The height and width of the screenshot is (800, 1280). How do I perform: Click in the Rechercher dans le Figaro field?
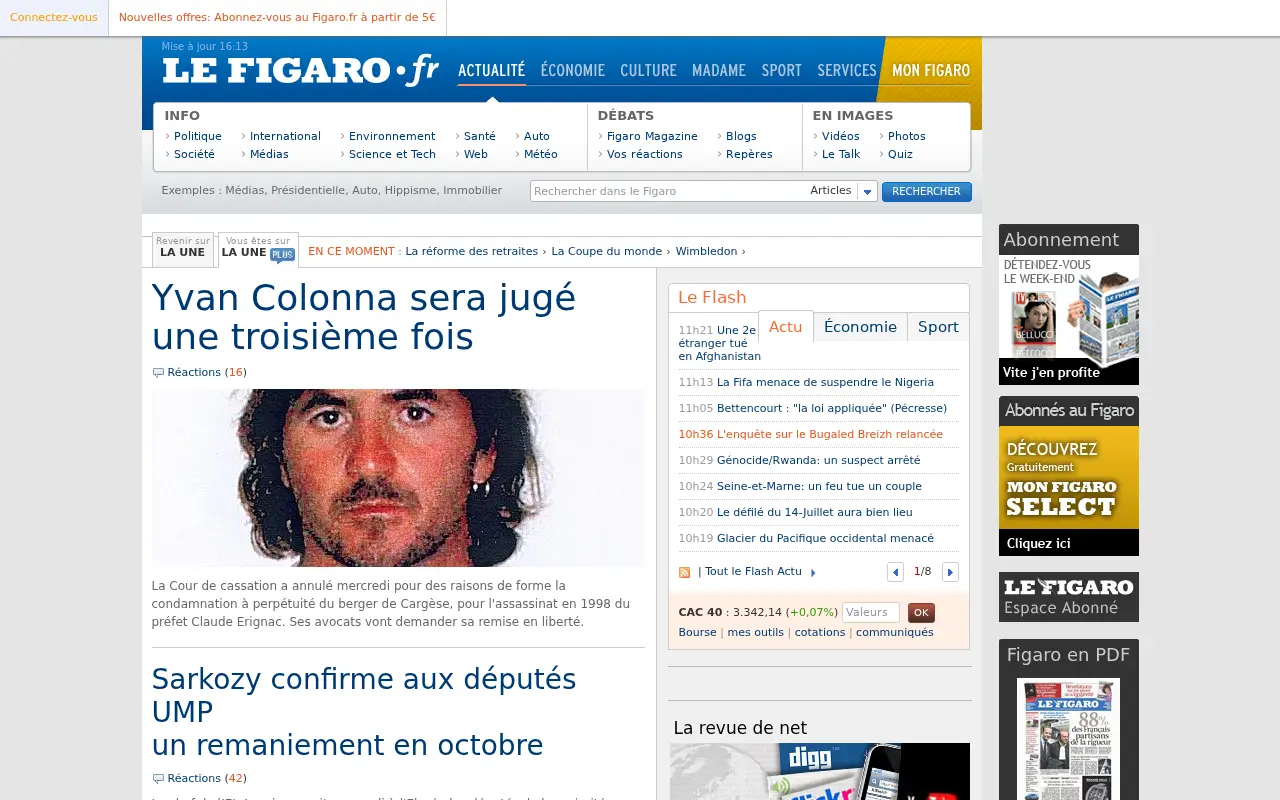(x=668, y=191)
